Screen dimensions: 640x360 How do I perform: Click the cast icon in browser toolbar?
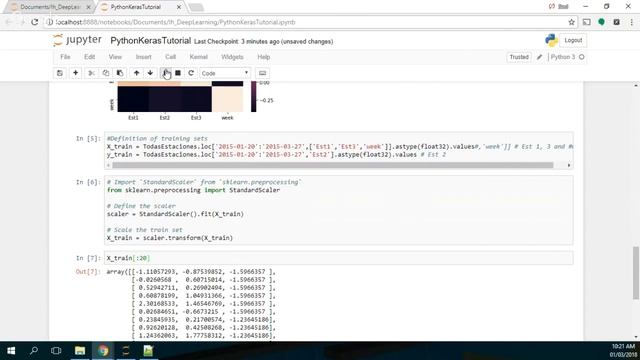[587, 22]
